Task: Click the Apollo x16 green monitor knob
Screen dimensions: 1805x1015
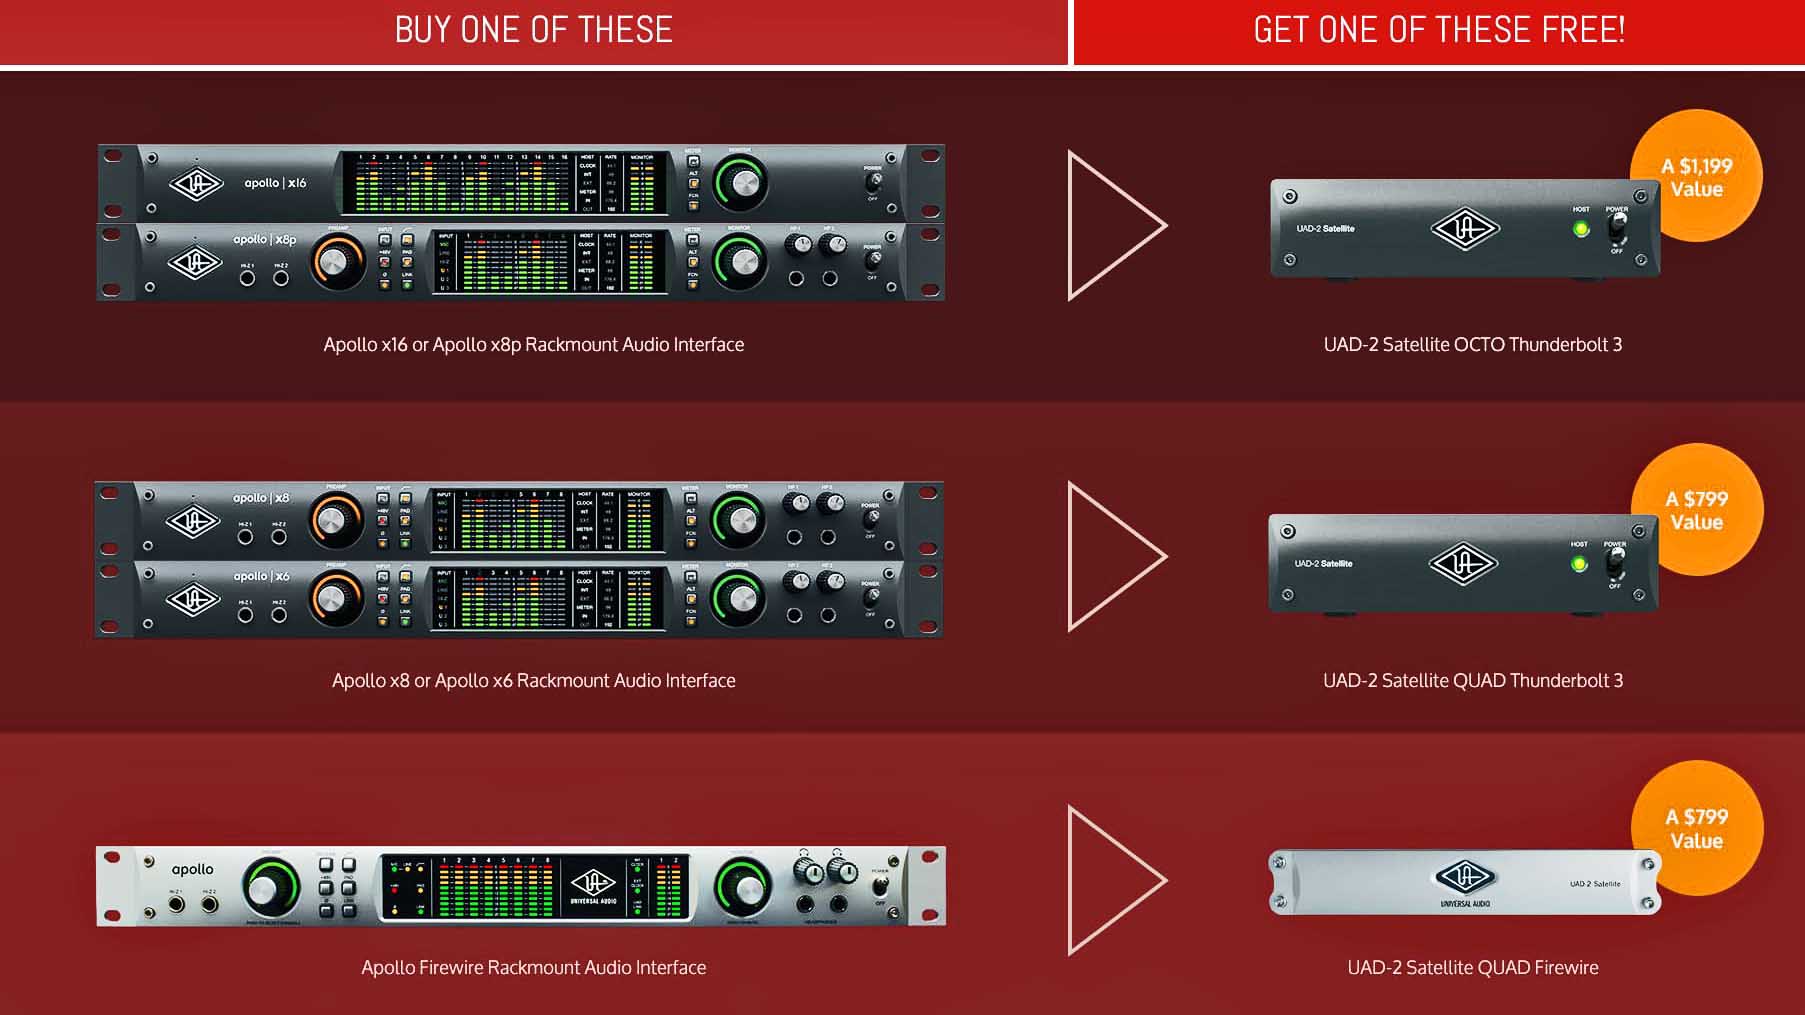Action: pos(742,183)
